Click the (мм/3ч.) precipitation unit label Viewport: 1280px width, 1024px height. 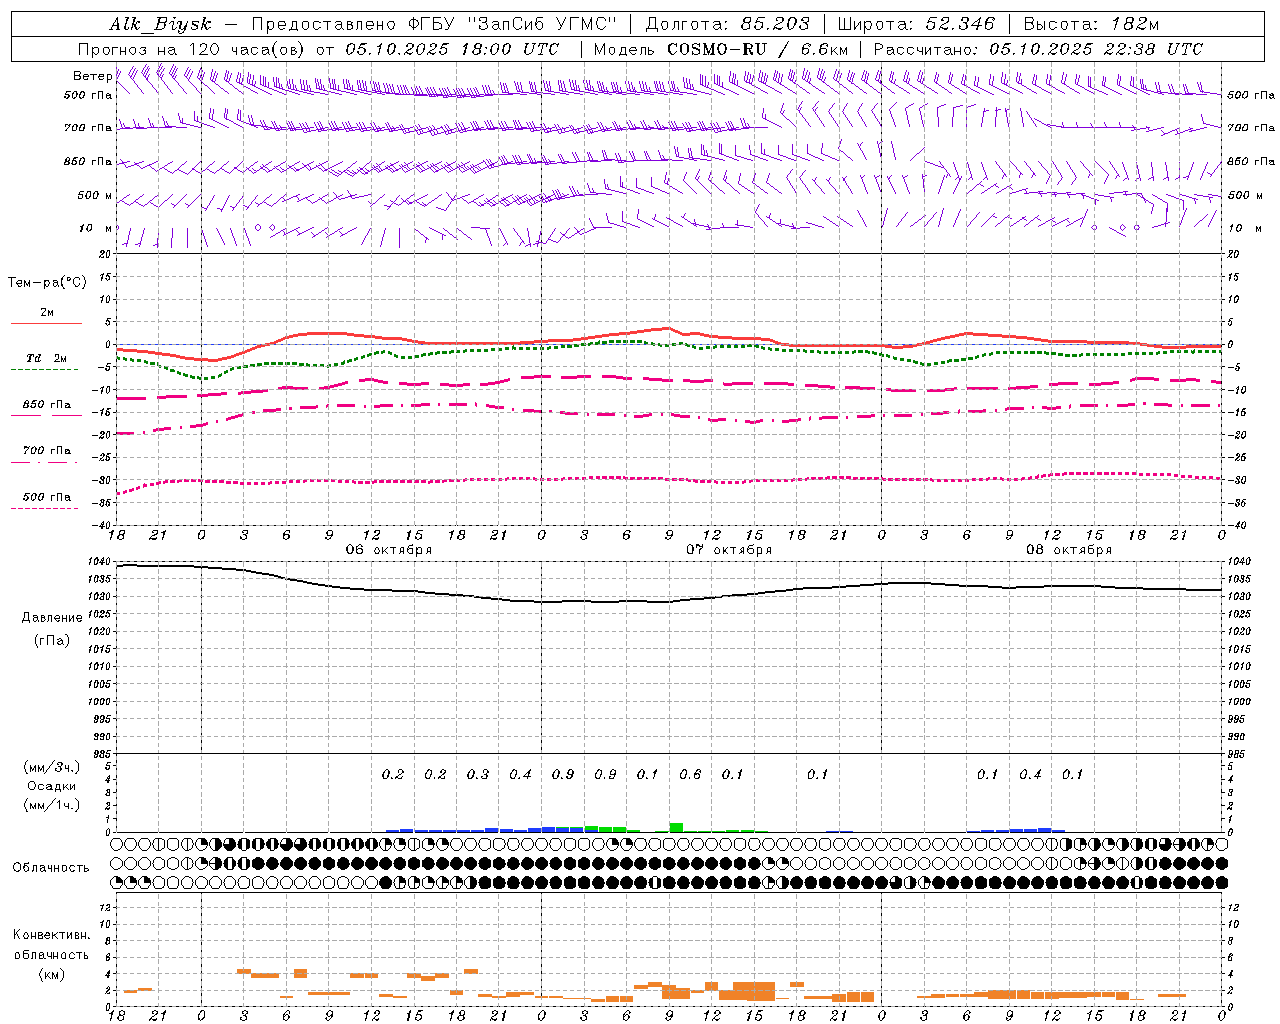tap(51, 767)
